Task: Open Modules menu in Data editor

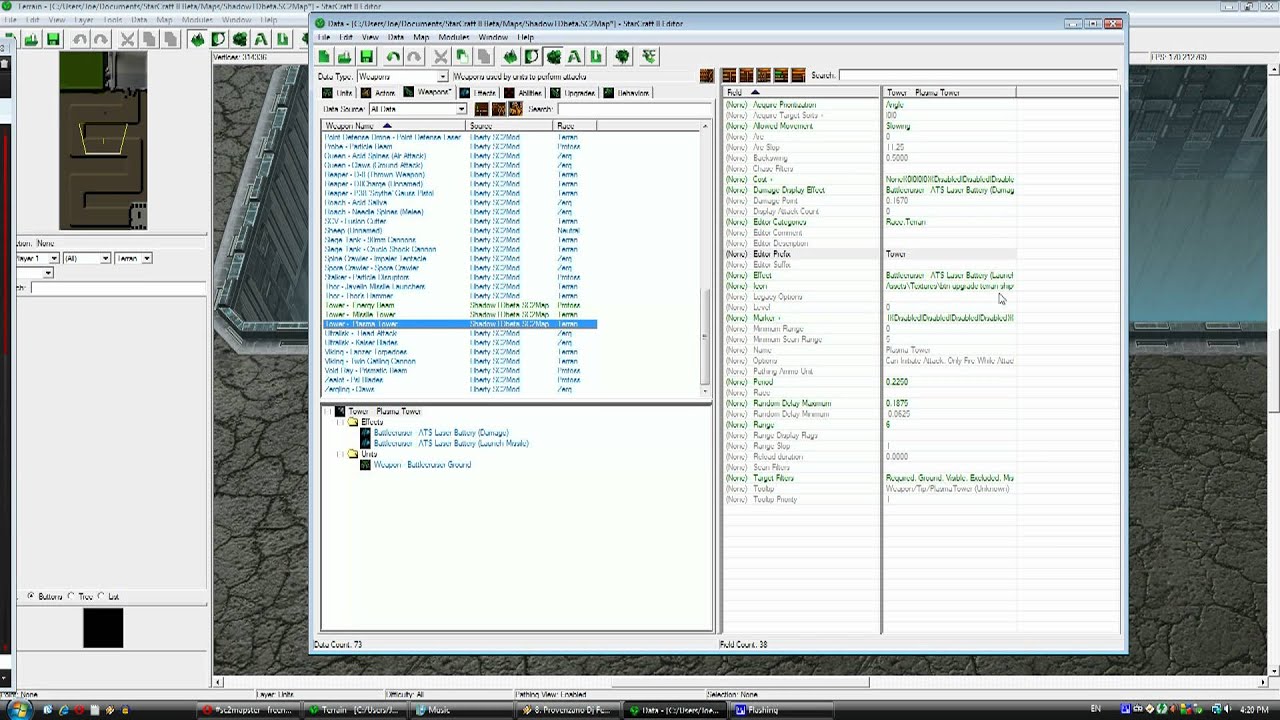Action: 454,37
